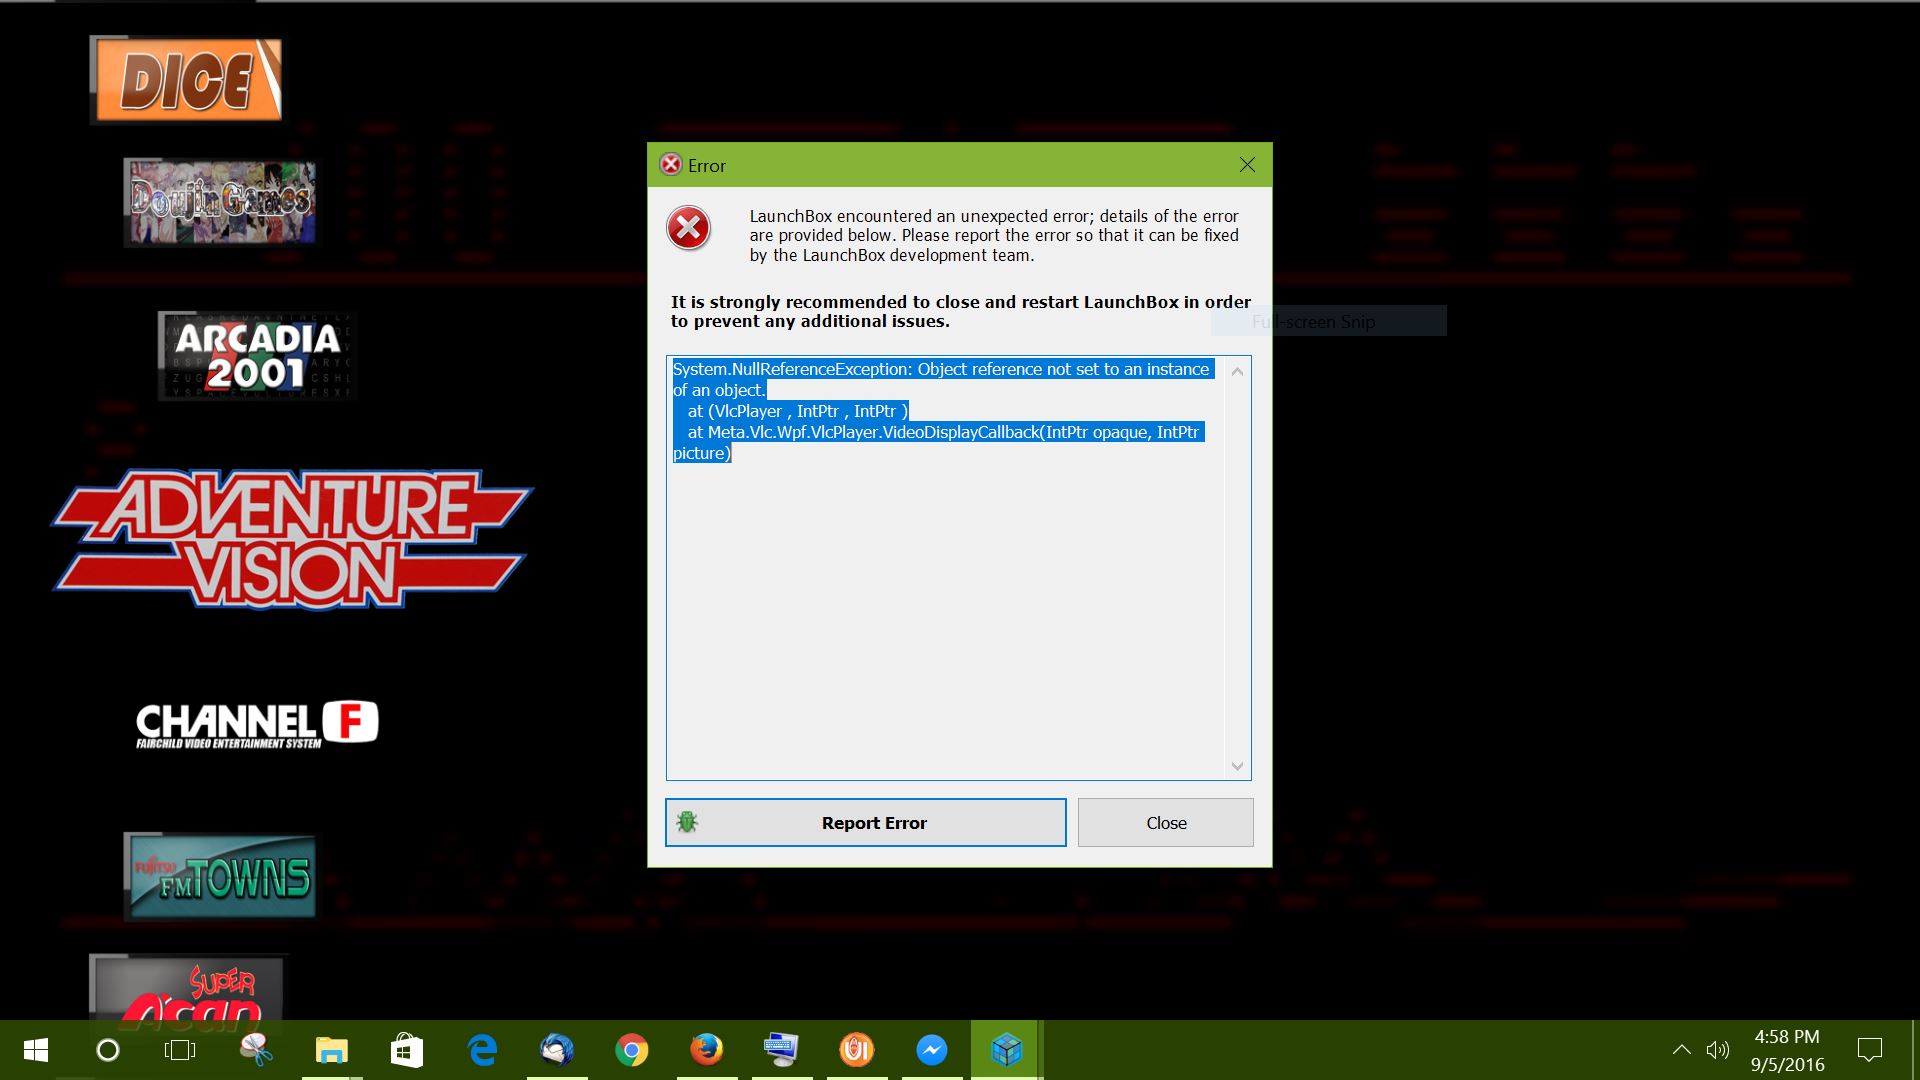Click scroll up arrow in error details

[x=1237, y=372]
